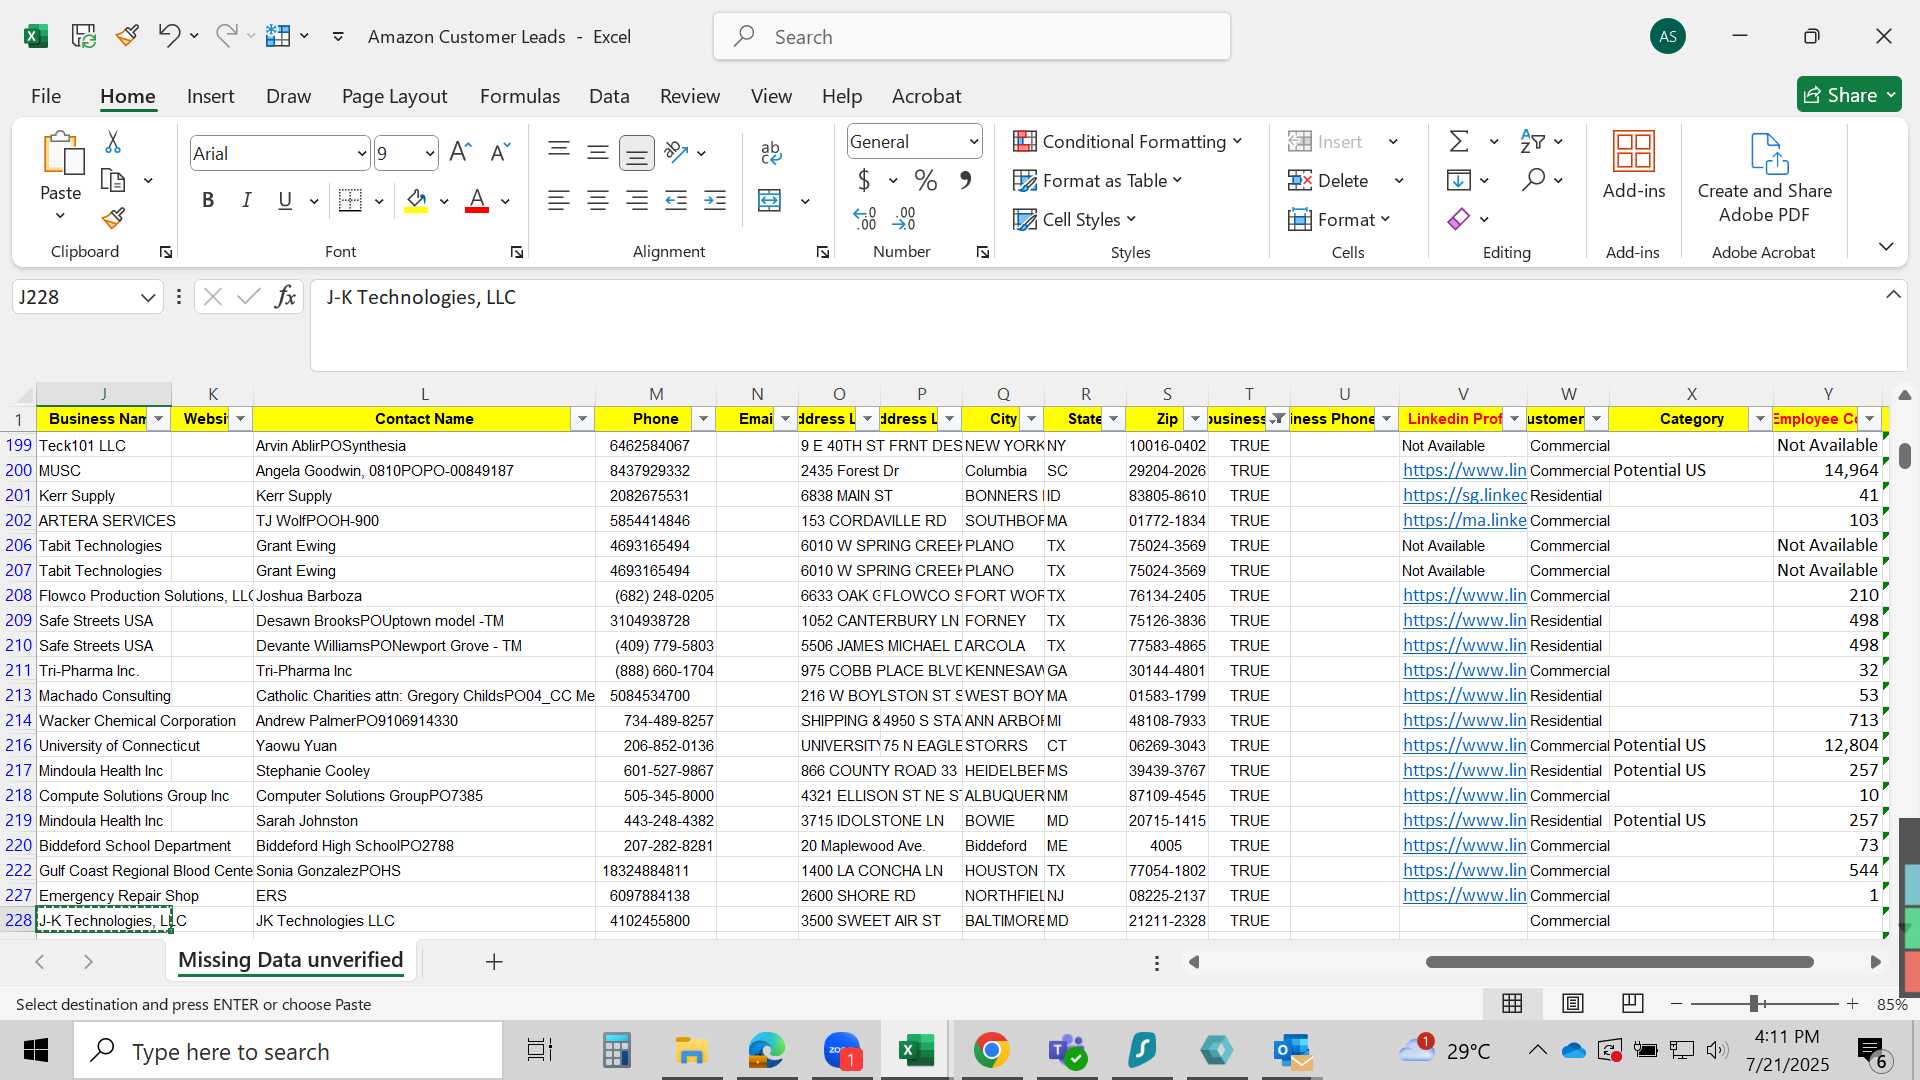1920x1080 pixels.
Task: Click the Wrap Text icon
Action: [x=771, y=152]
